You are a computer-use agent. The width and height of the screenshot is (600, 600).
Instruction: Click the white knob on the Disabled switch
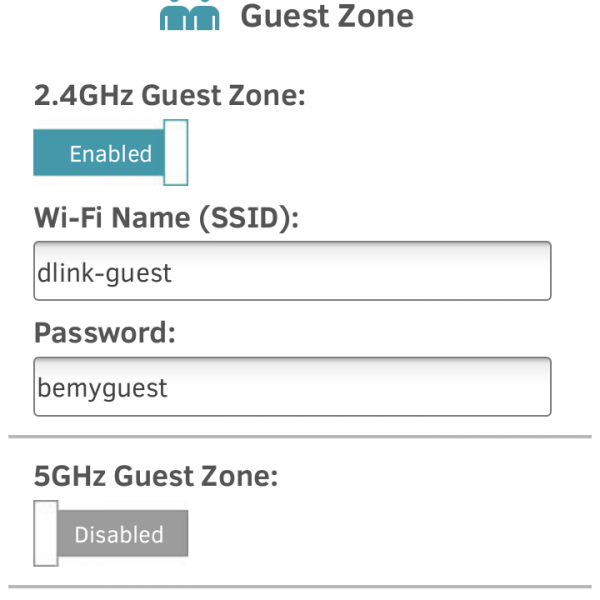click(45, 534)
